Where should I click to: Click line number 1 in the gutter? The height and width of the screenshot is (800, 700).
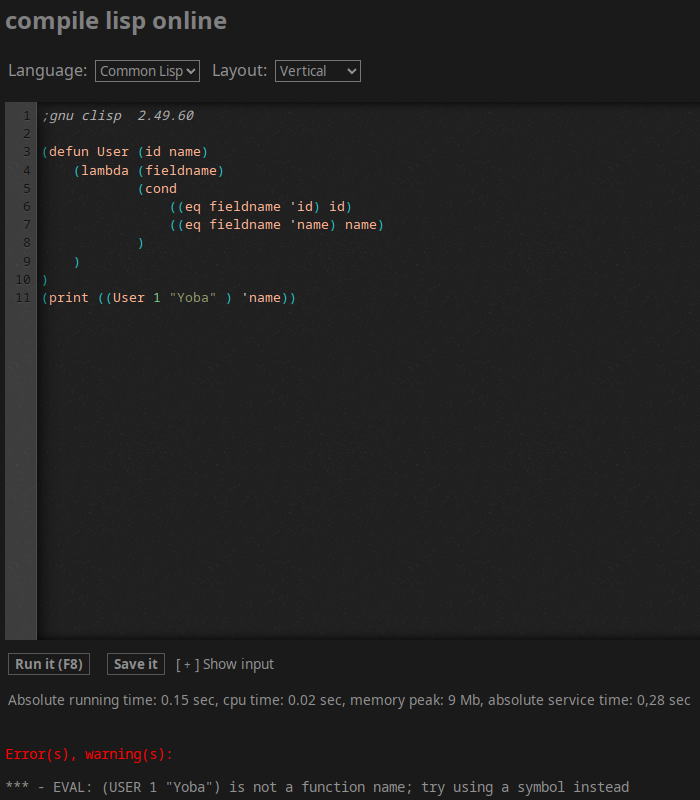[x=27, y=116]
